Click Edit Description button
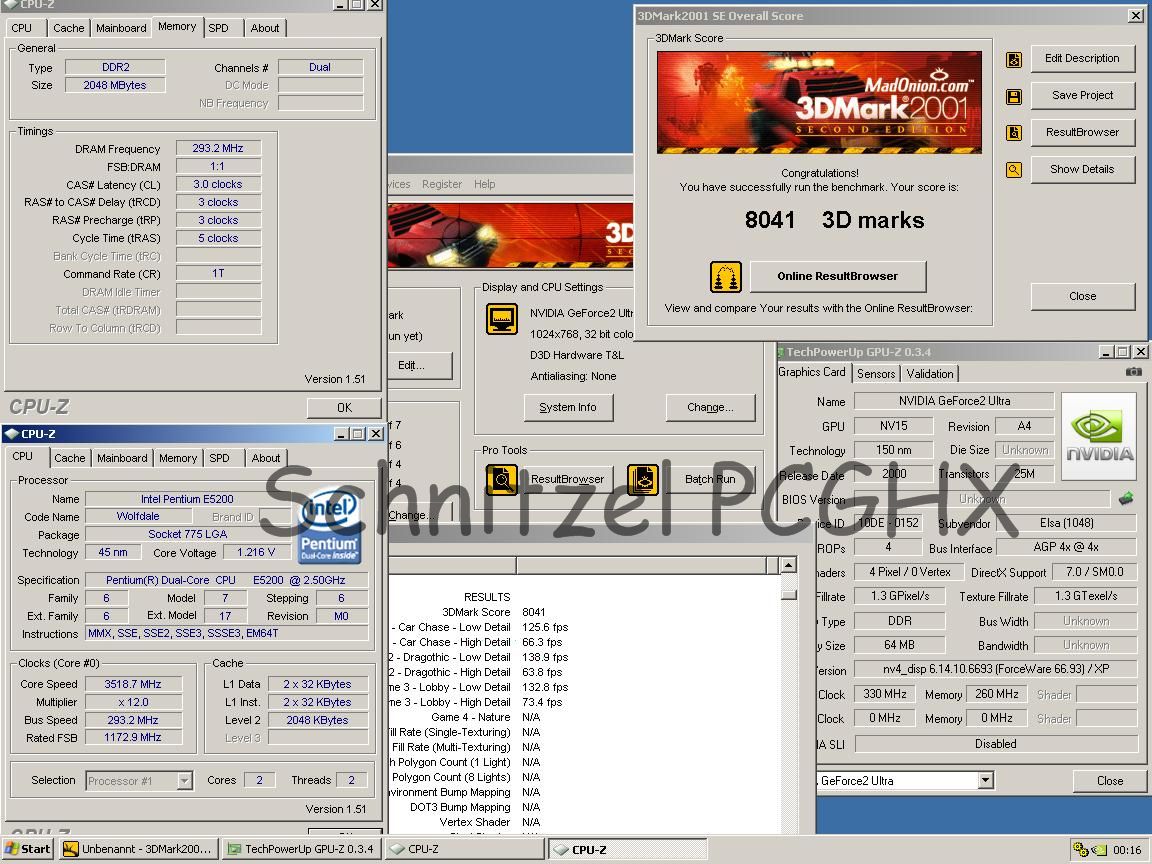 pos(1082,58)
